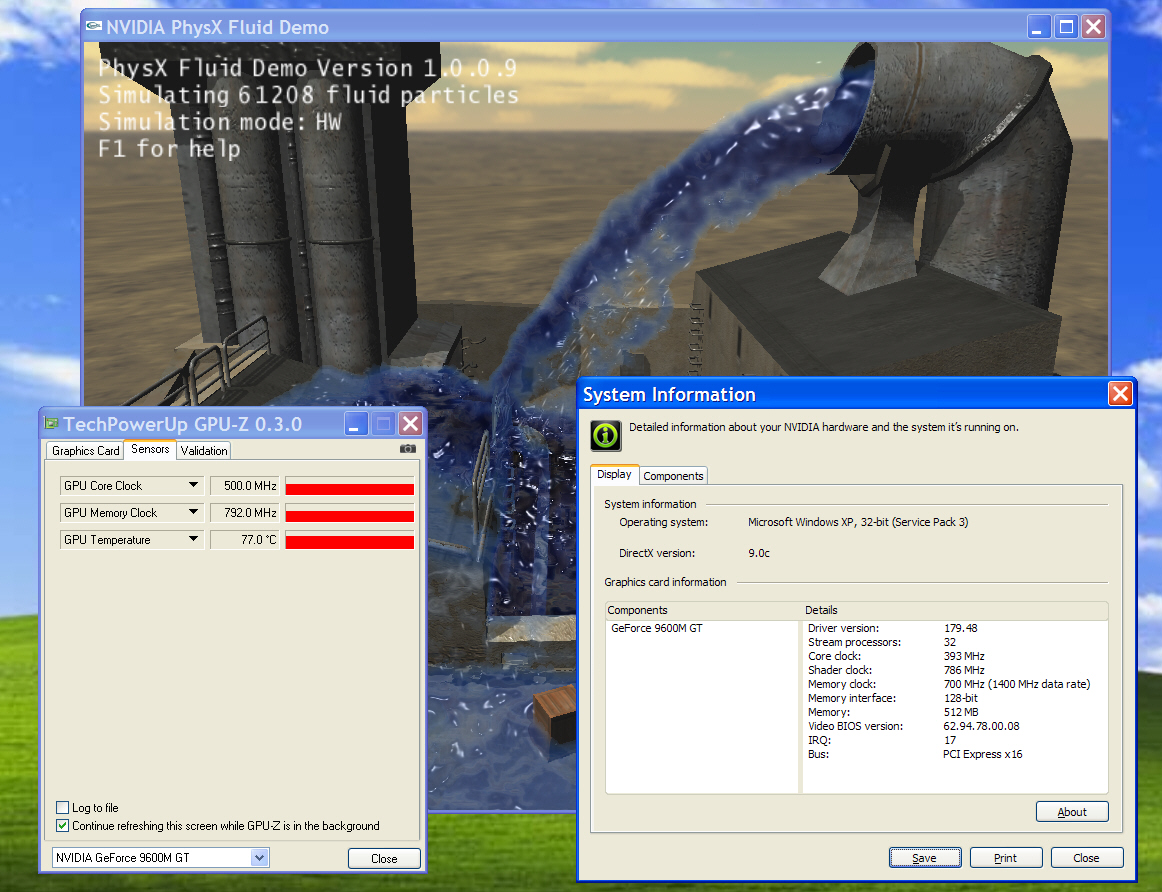The width and height of the screenshot is (1162, 892).
Task: Click the Shader clock 786 MHz entry
Action: (896, 670)
